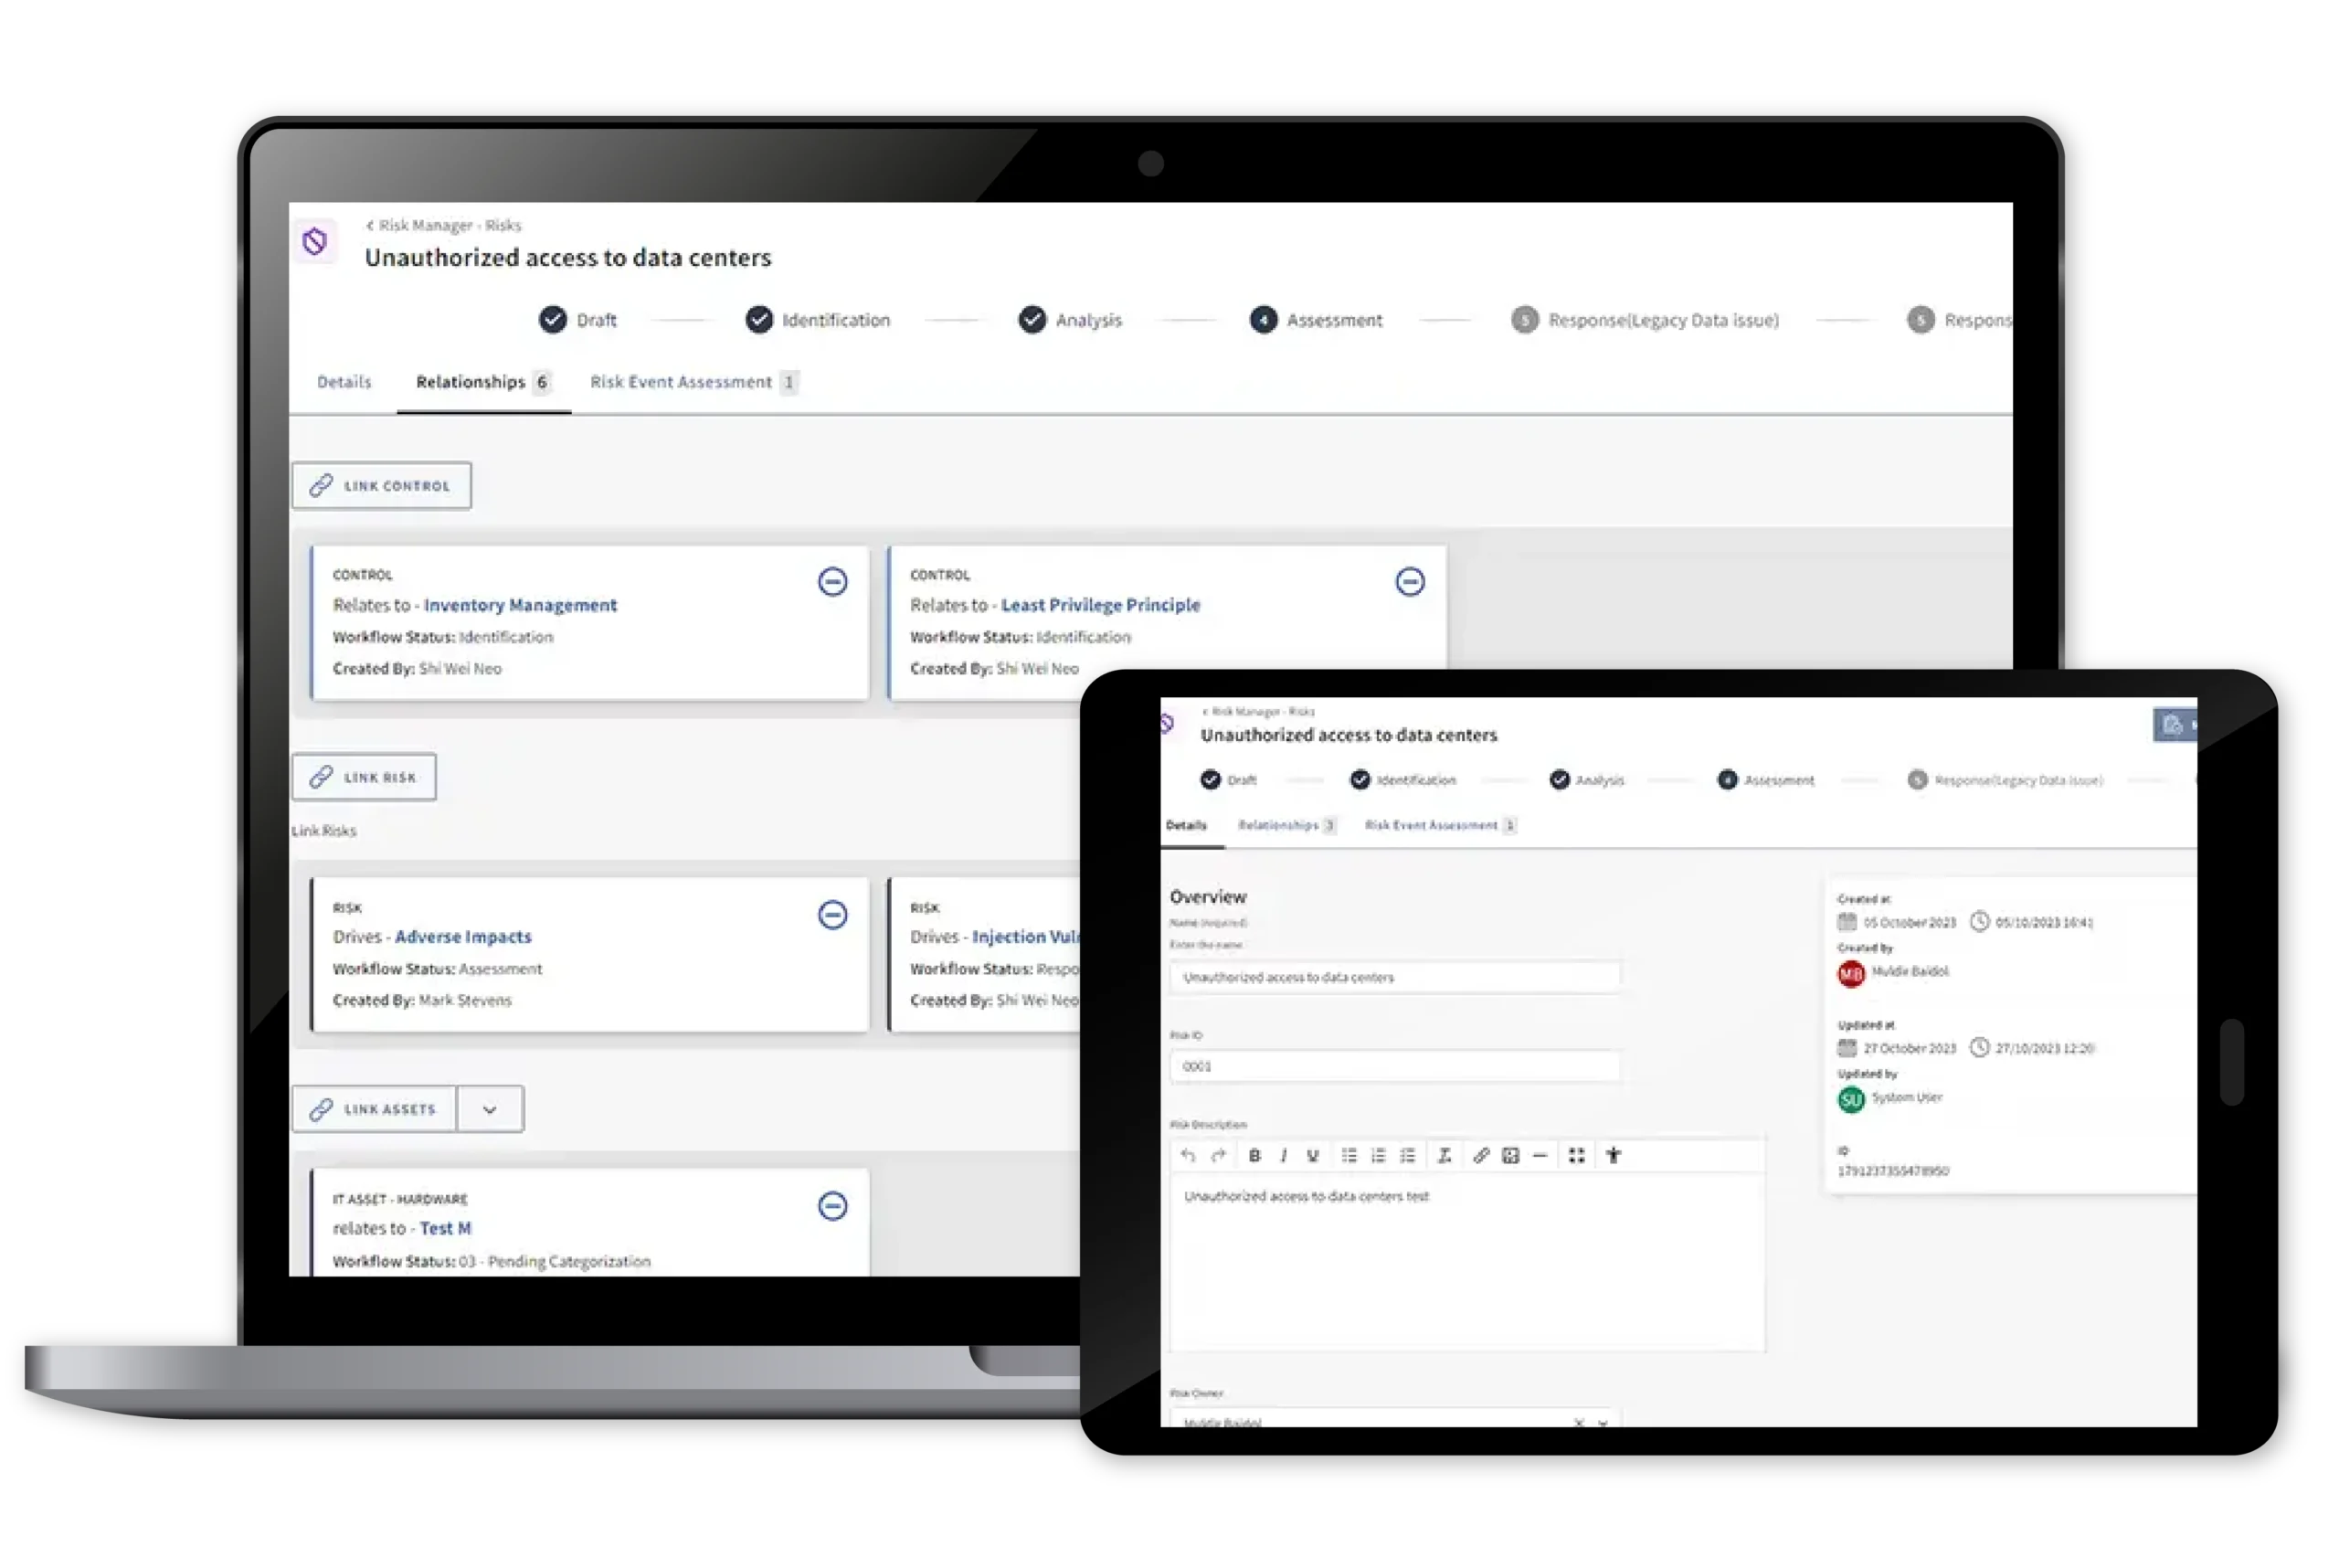This screenshot has width=2339, height=1568.
Task: Select the Draft workflow step circle
Action: (553, 320)
